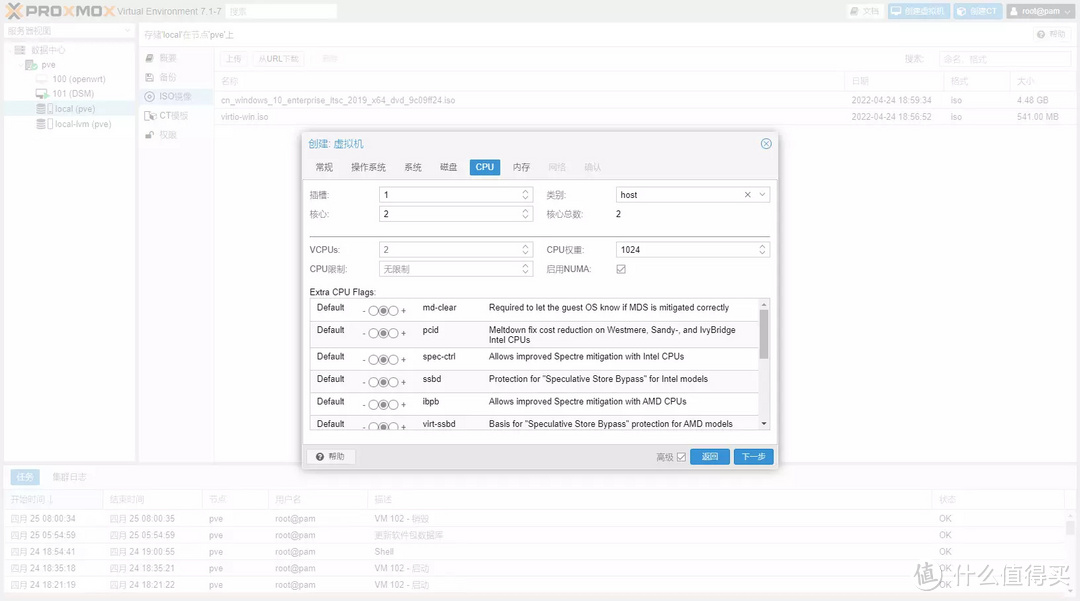
Task: Click the Back button in dialog
Action: point(709,456)
